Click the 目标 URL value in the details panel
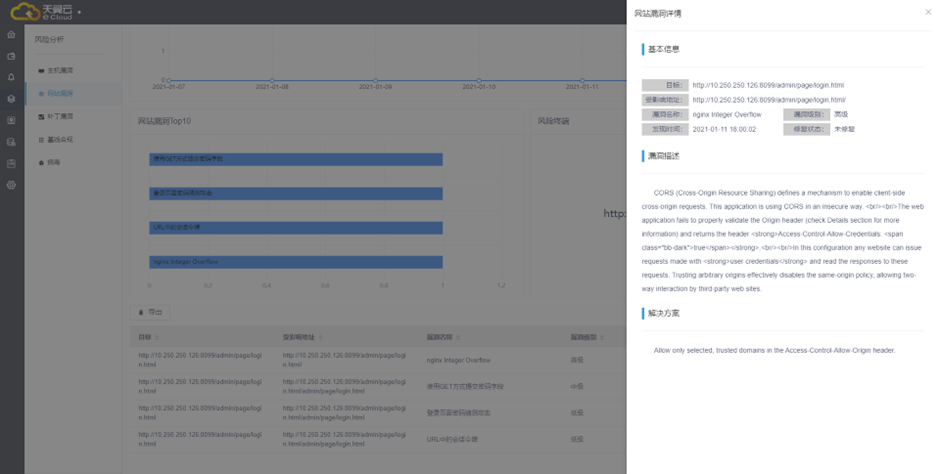Viewport: 940px width, 474px height. (768, 85)
